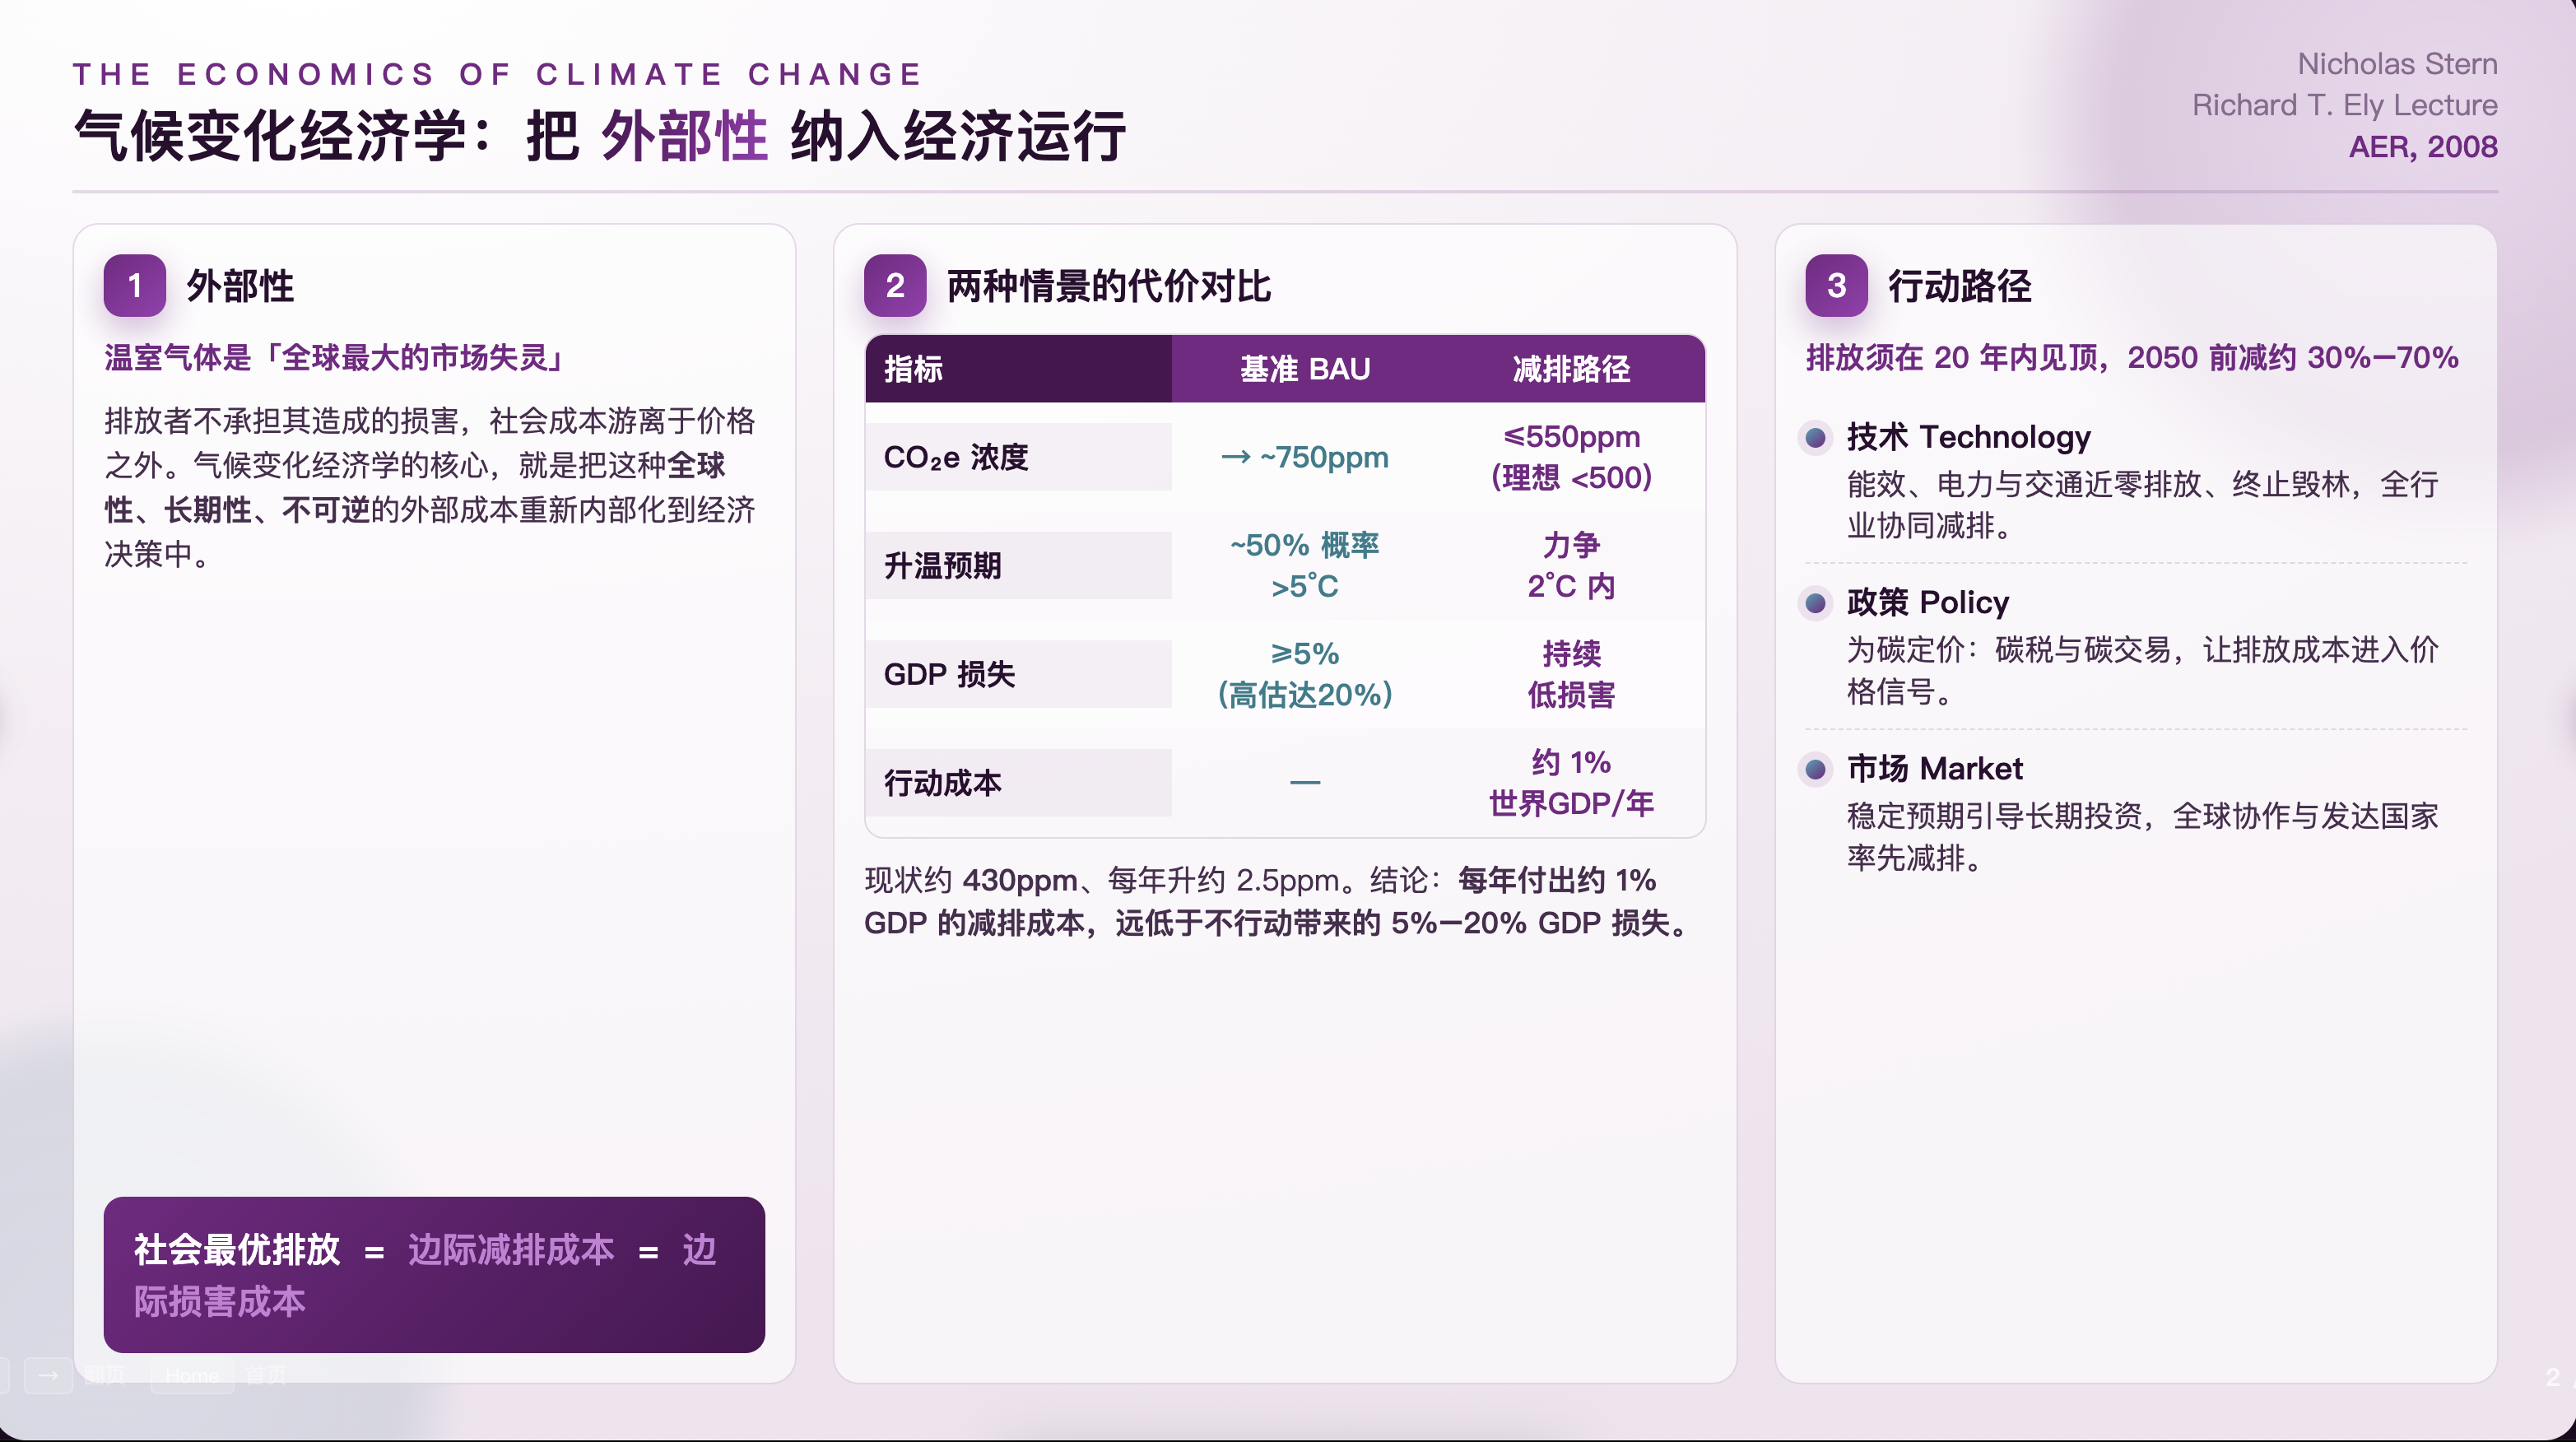Click the highlighted 外部性 word in the title
This screenshot has width=2576, height=1442.
pyautogui.click(x=684, y=135)
